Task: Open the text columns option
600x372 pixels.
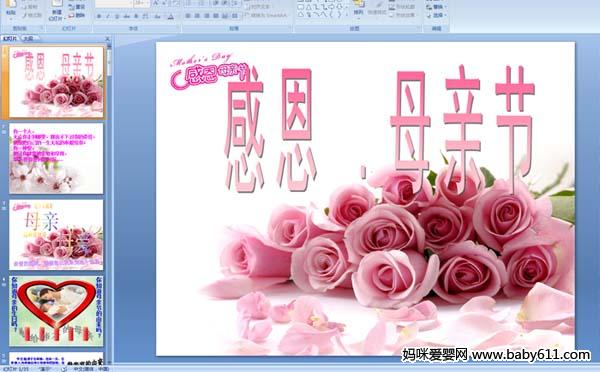Action: pyautogui.click(x=235, y=16)
